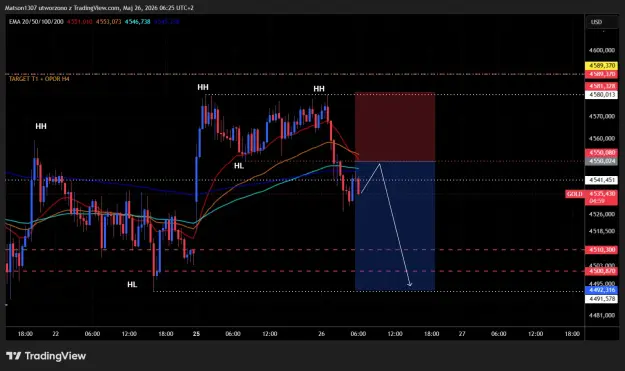Click the HH label above the 26 date candles
625x371 pixels.
coord(319,89)
